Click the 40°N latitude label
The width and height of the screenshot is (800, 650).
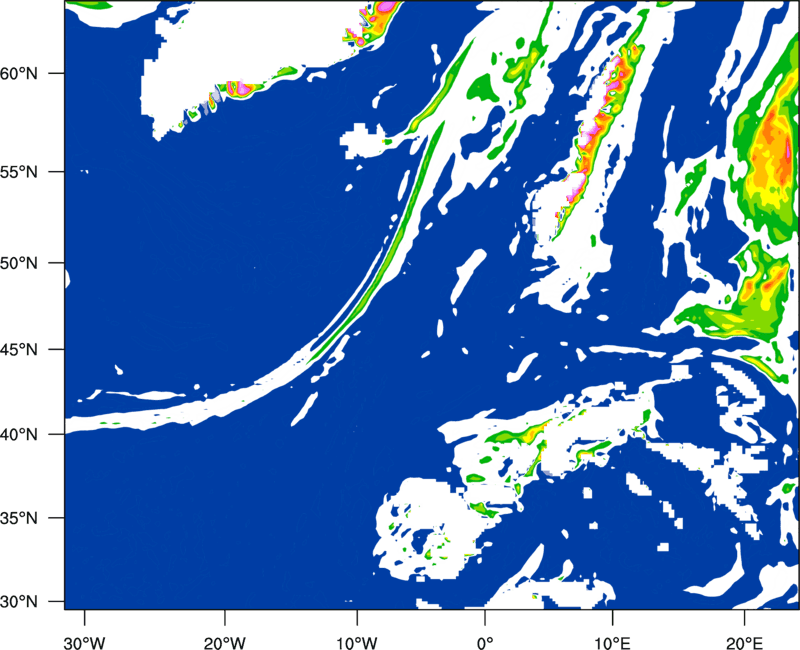coord(19,435)
